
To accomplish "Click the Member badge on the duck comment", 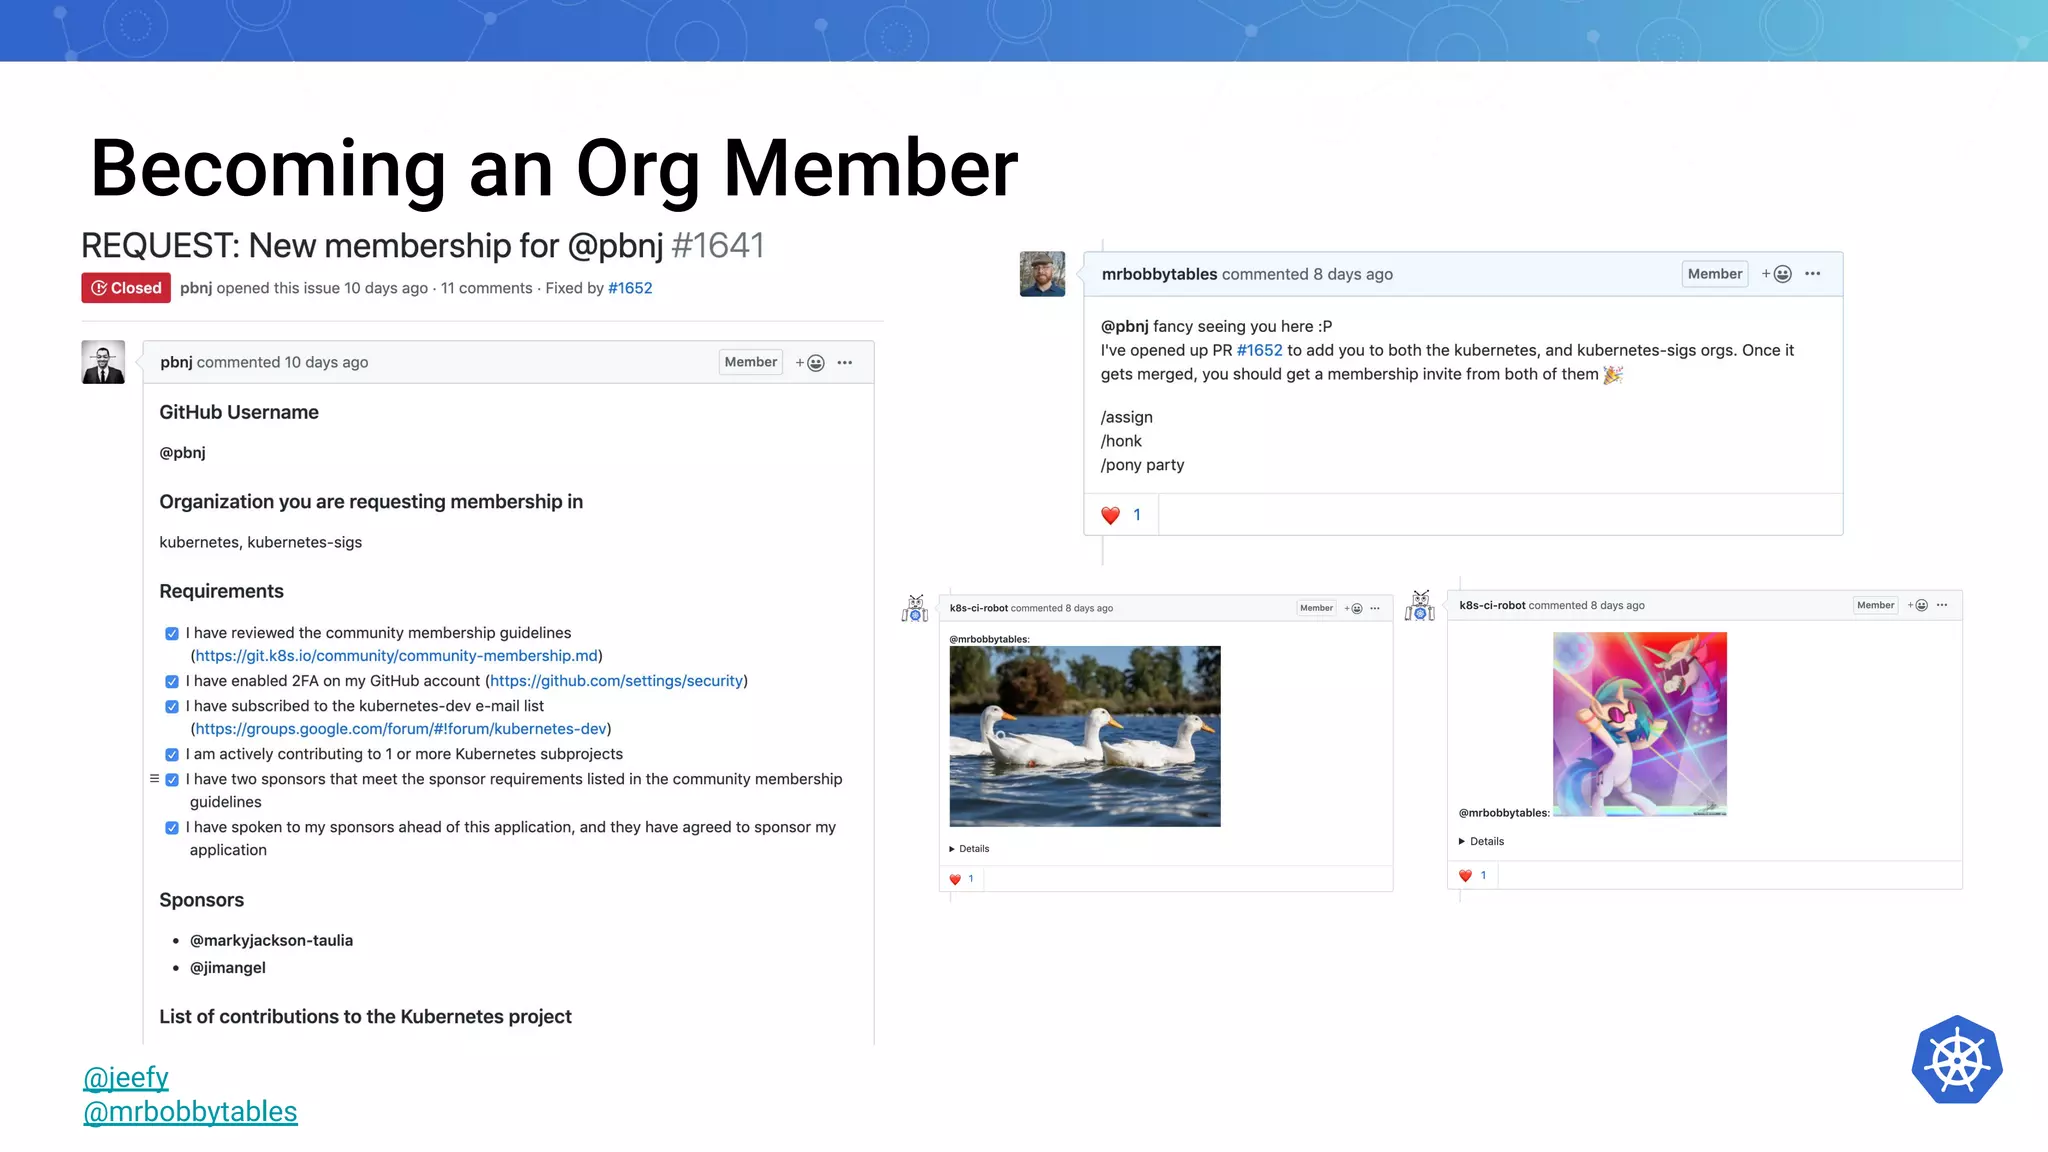I will coord(1316,608).
